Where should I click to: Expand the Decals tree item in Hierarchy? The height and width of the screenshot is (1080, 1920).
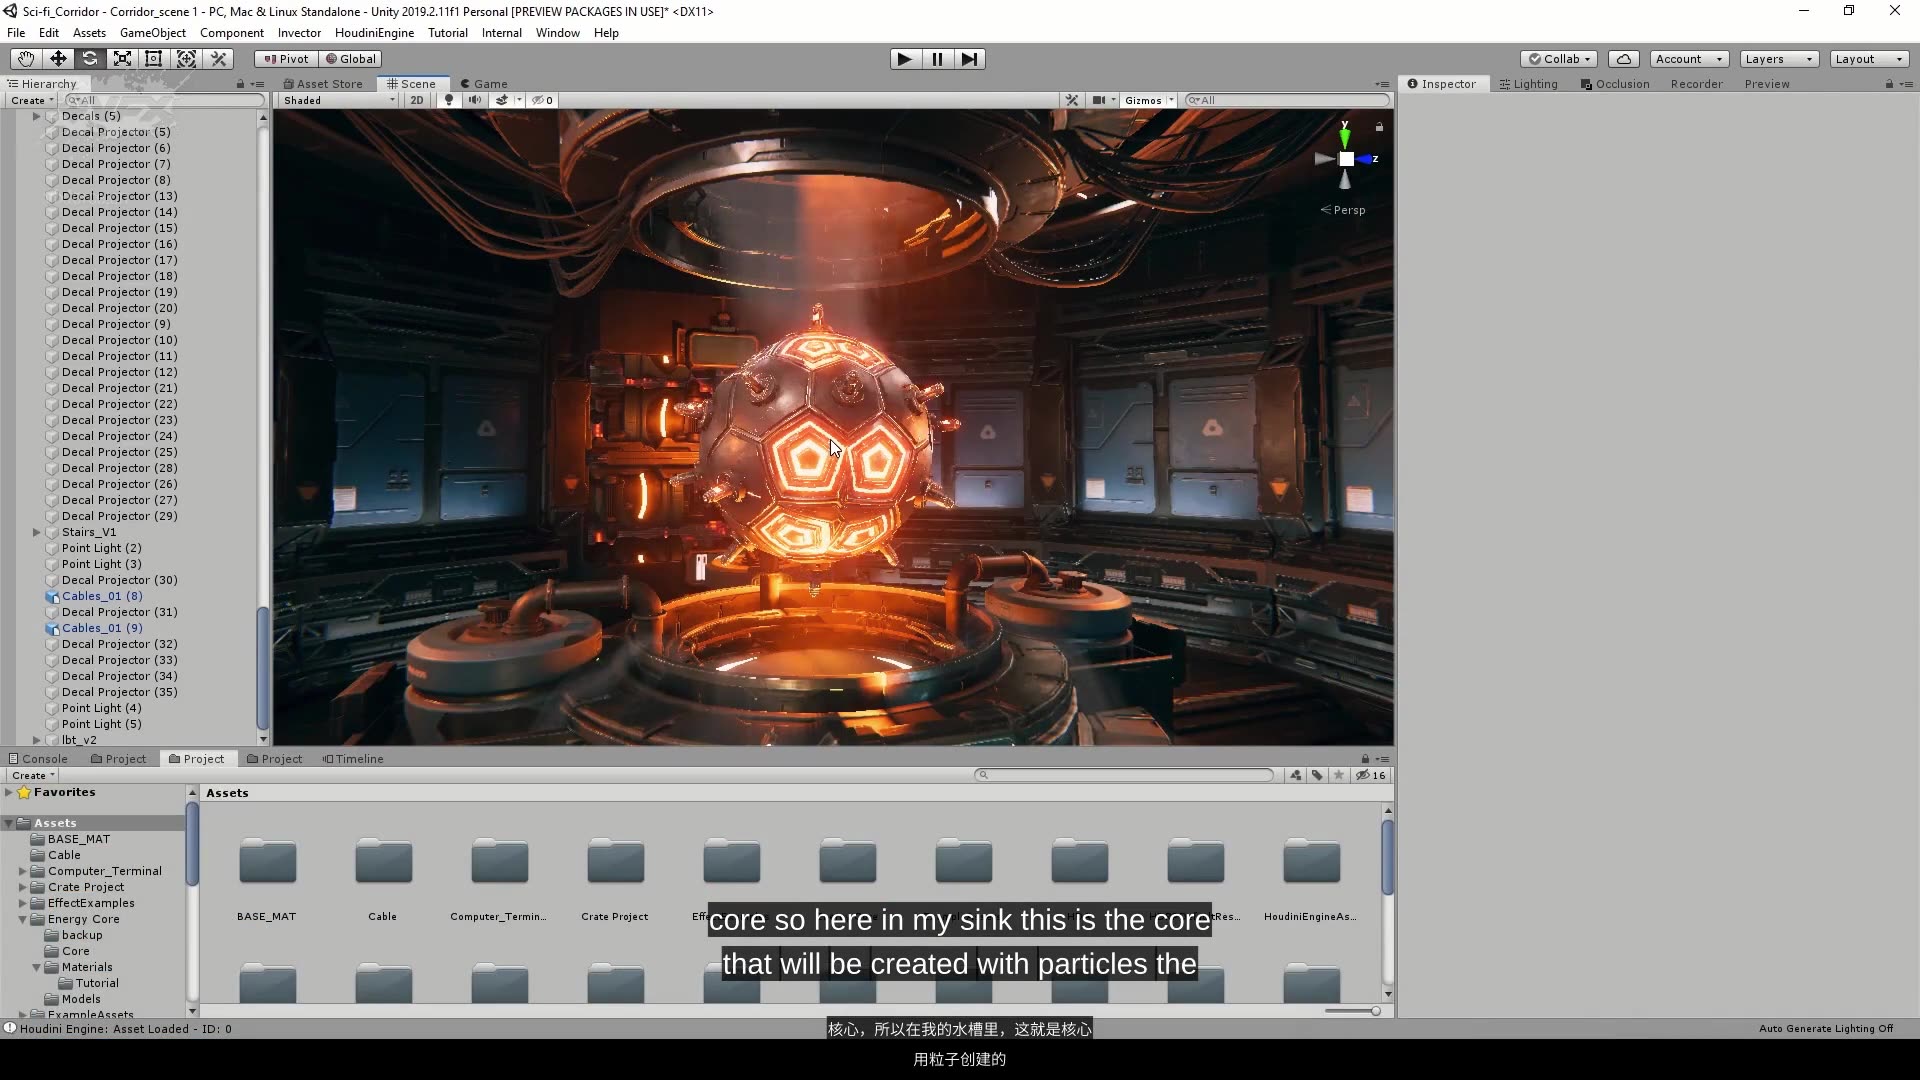click(x=37, y=115)
